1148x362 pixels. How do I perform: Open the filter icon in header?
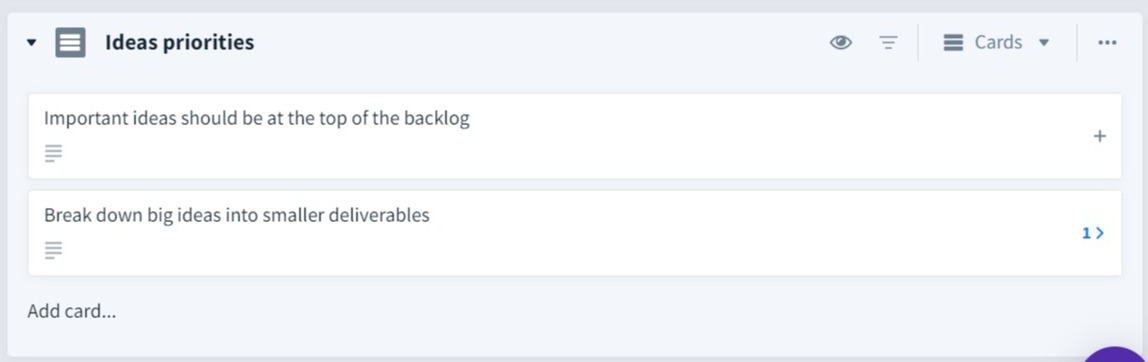[x=888, y=43]
